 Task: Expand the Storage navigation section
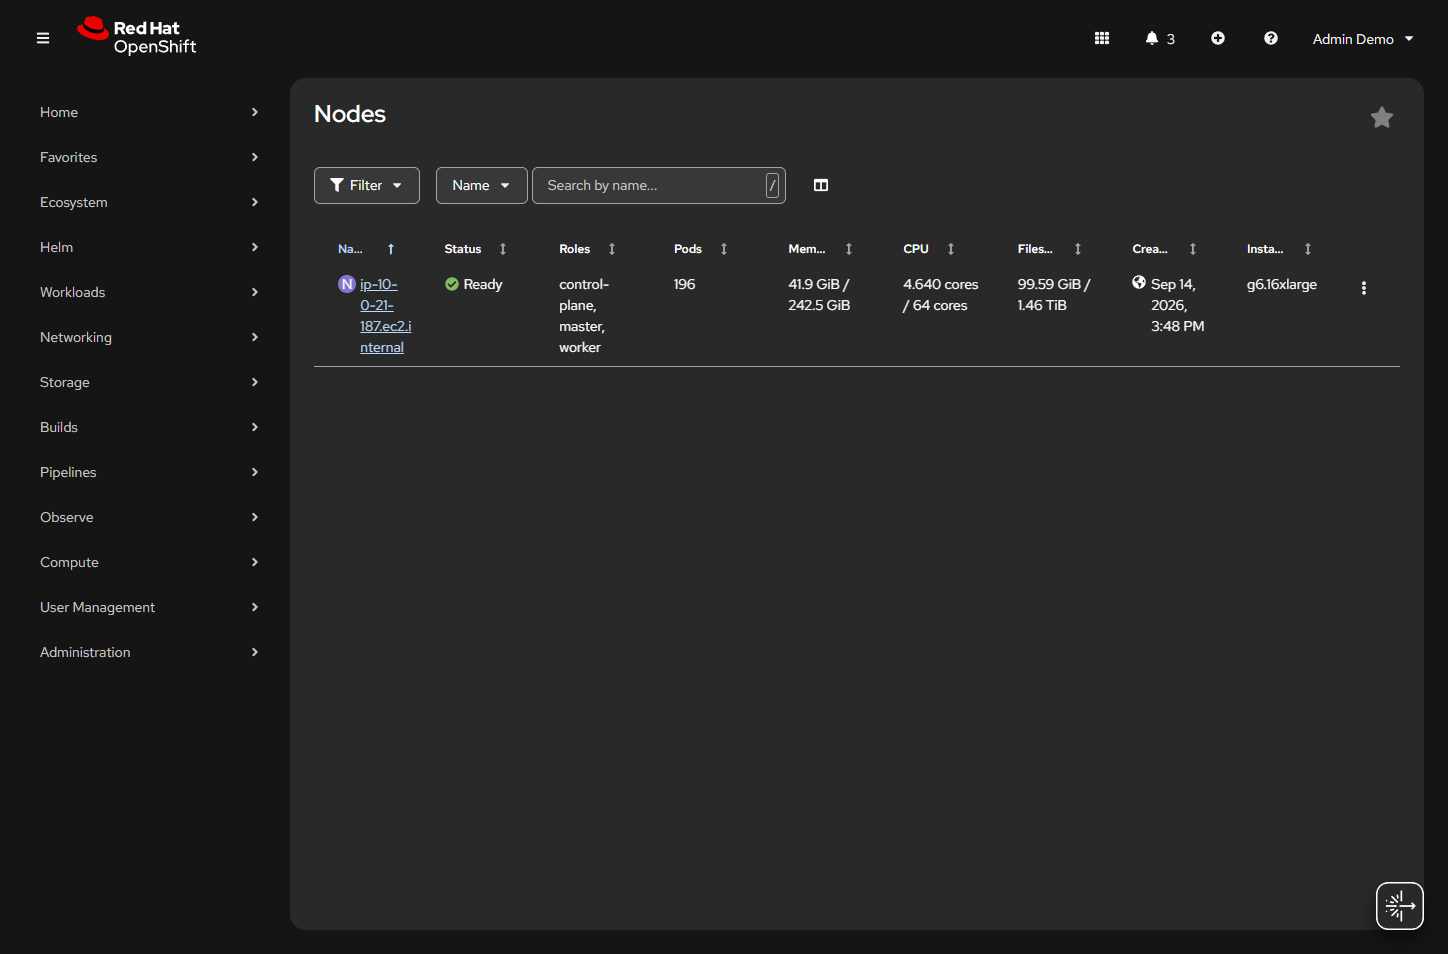(149, 382)
